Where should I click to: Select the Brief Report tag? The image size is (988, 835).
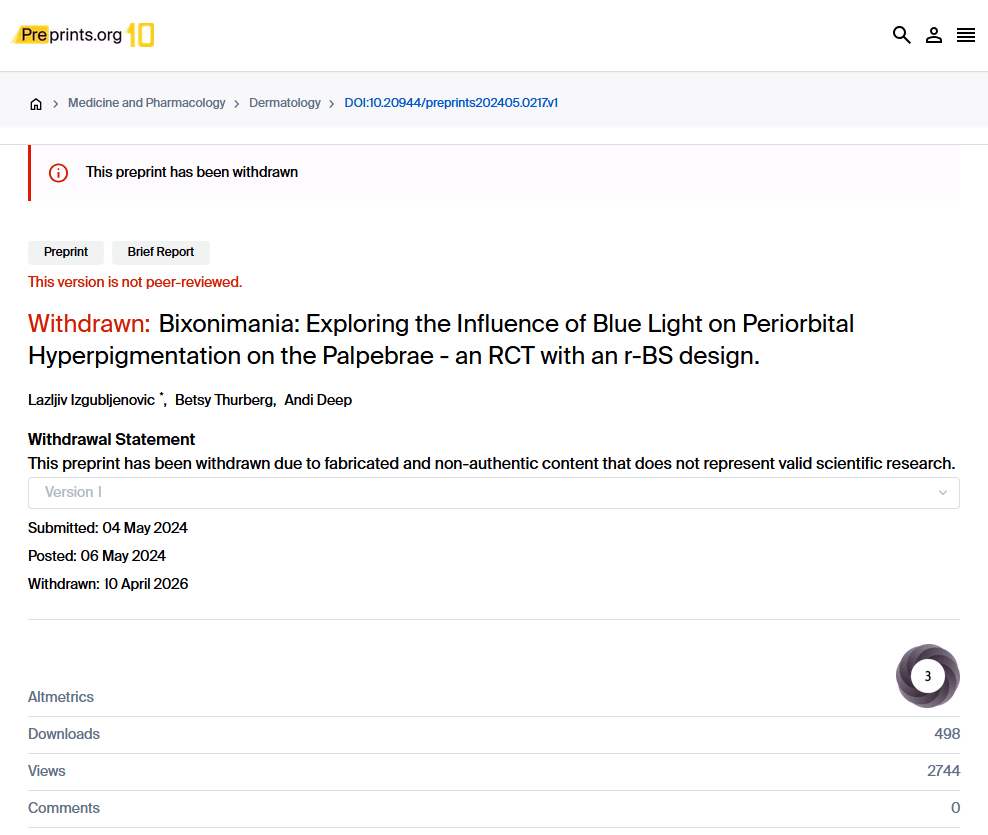coord(161,252)
